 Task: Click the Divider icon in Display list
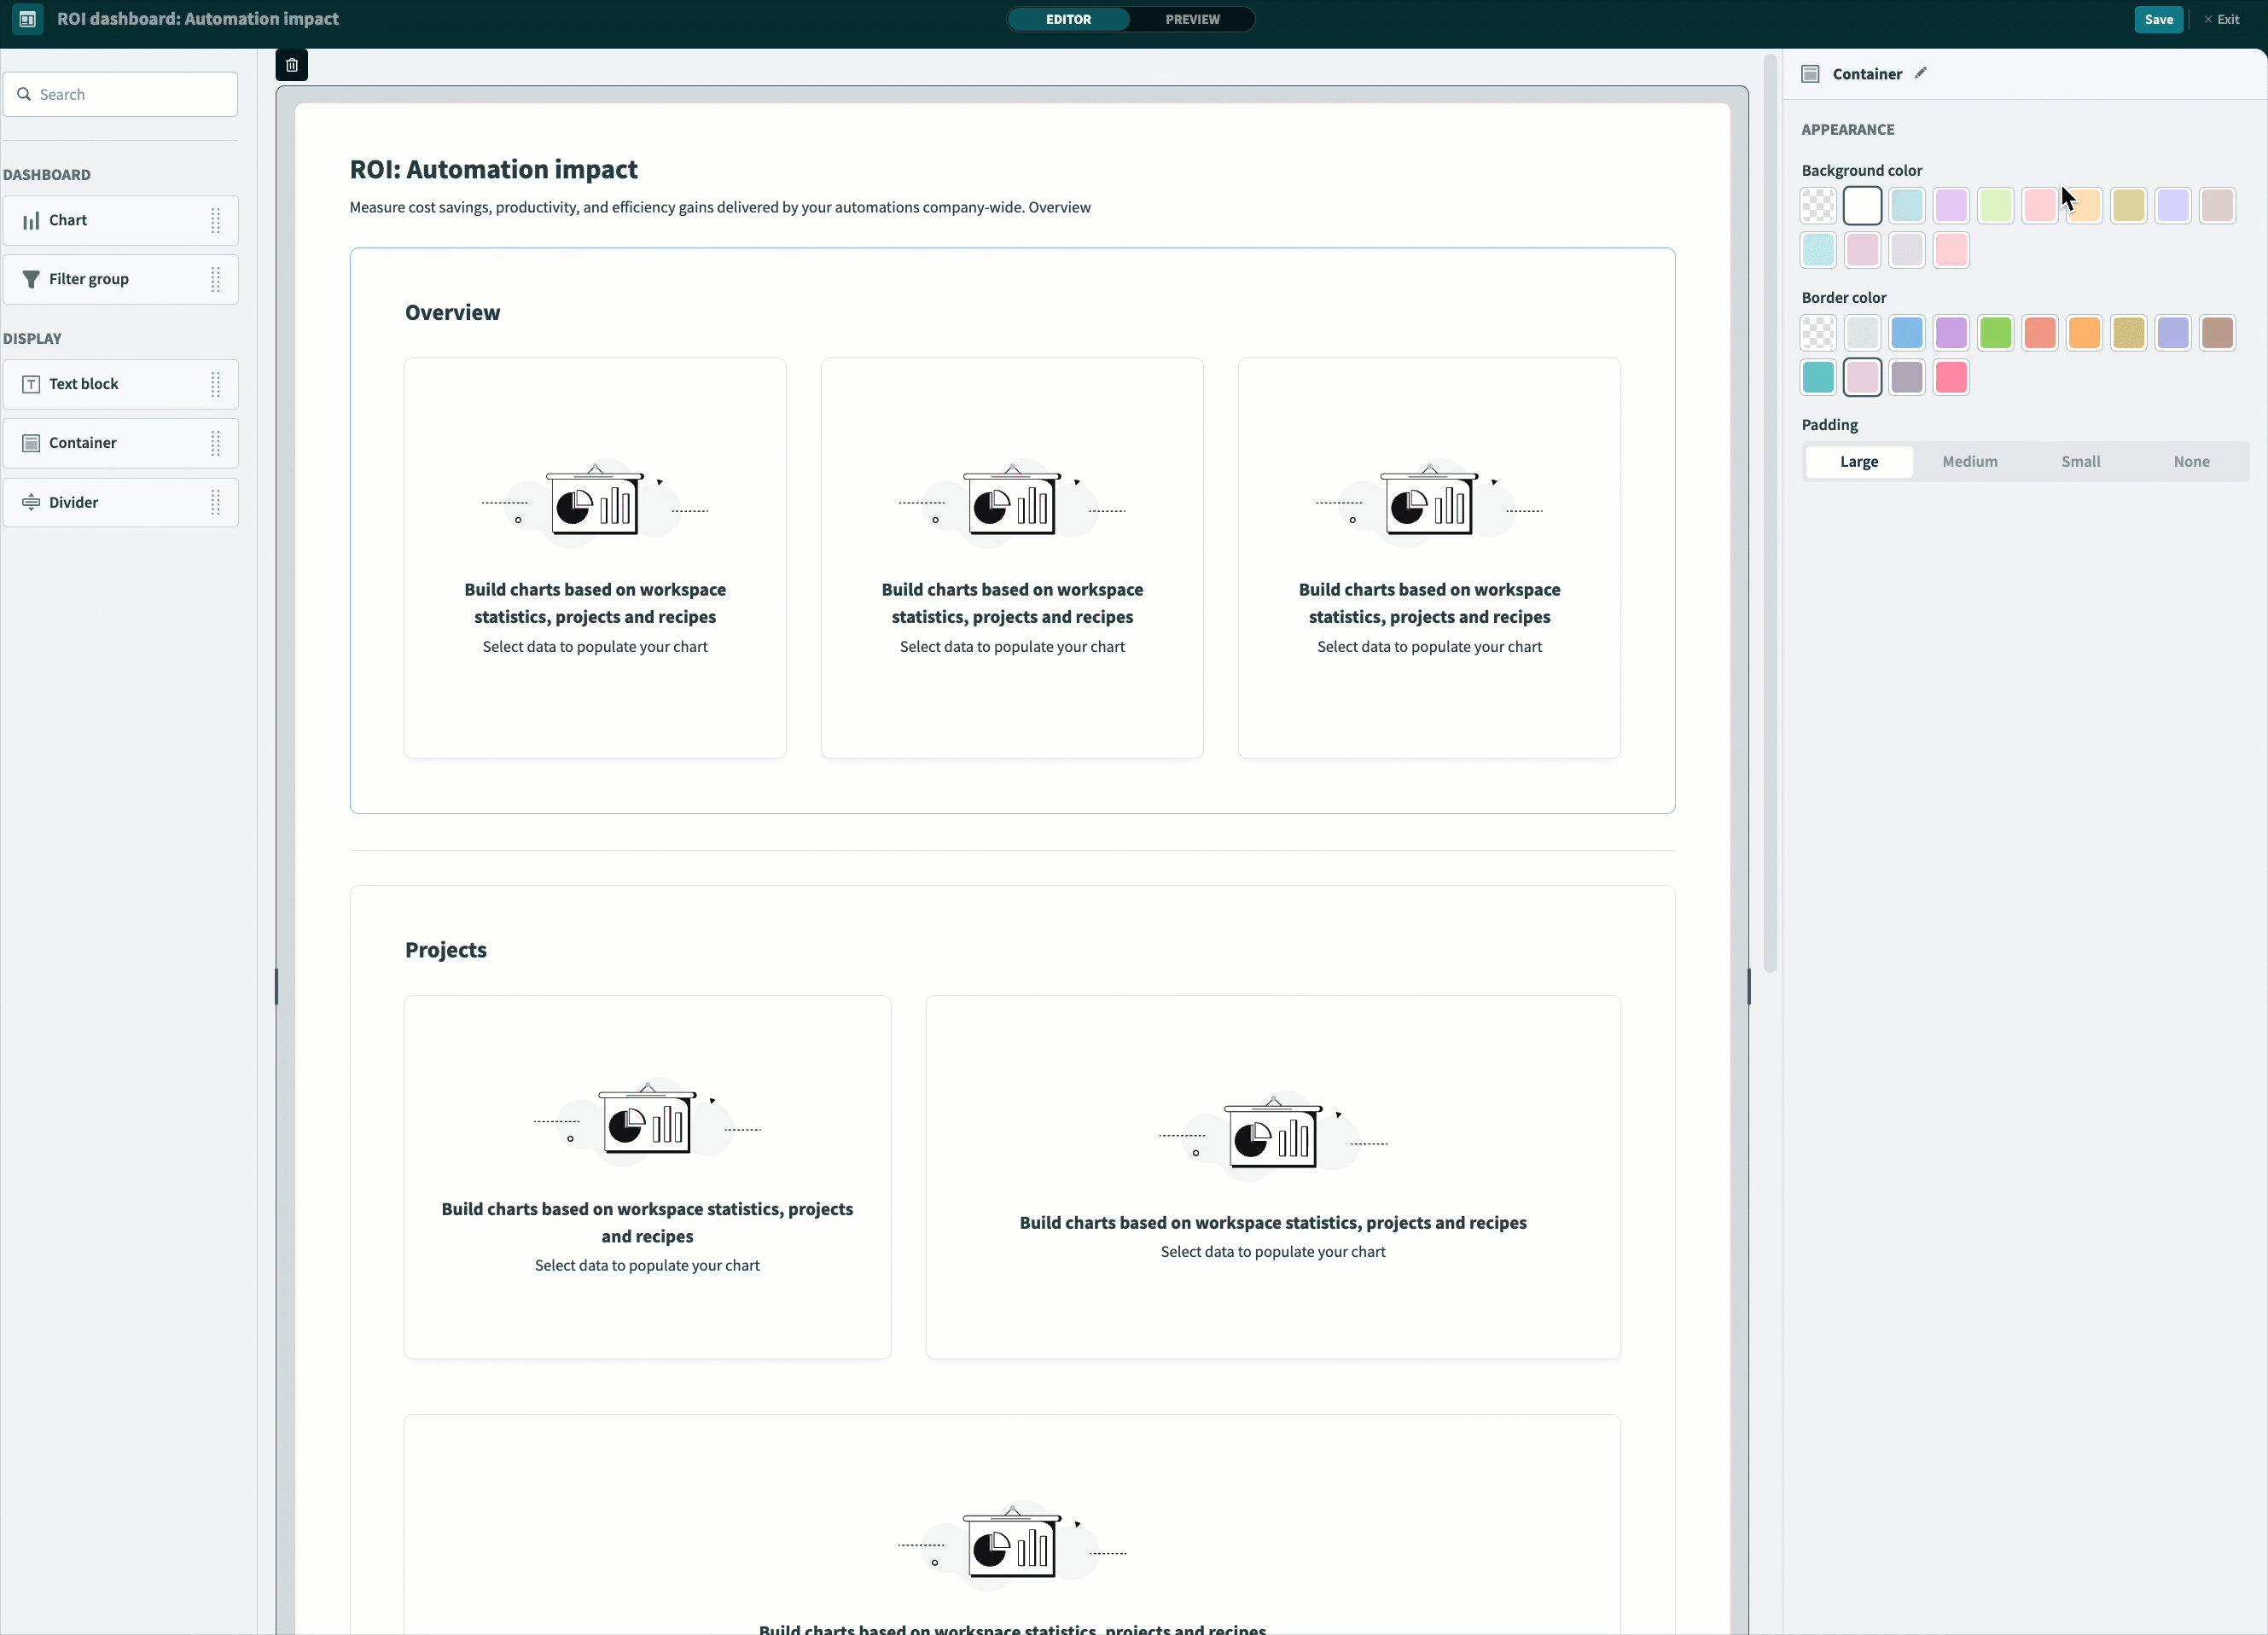(31, 502)
